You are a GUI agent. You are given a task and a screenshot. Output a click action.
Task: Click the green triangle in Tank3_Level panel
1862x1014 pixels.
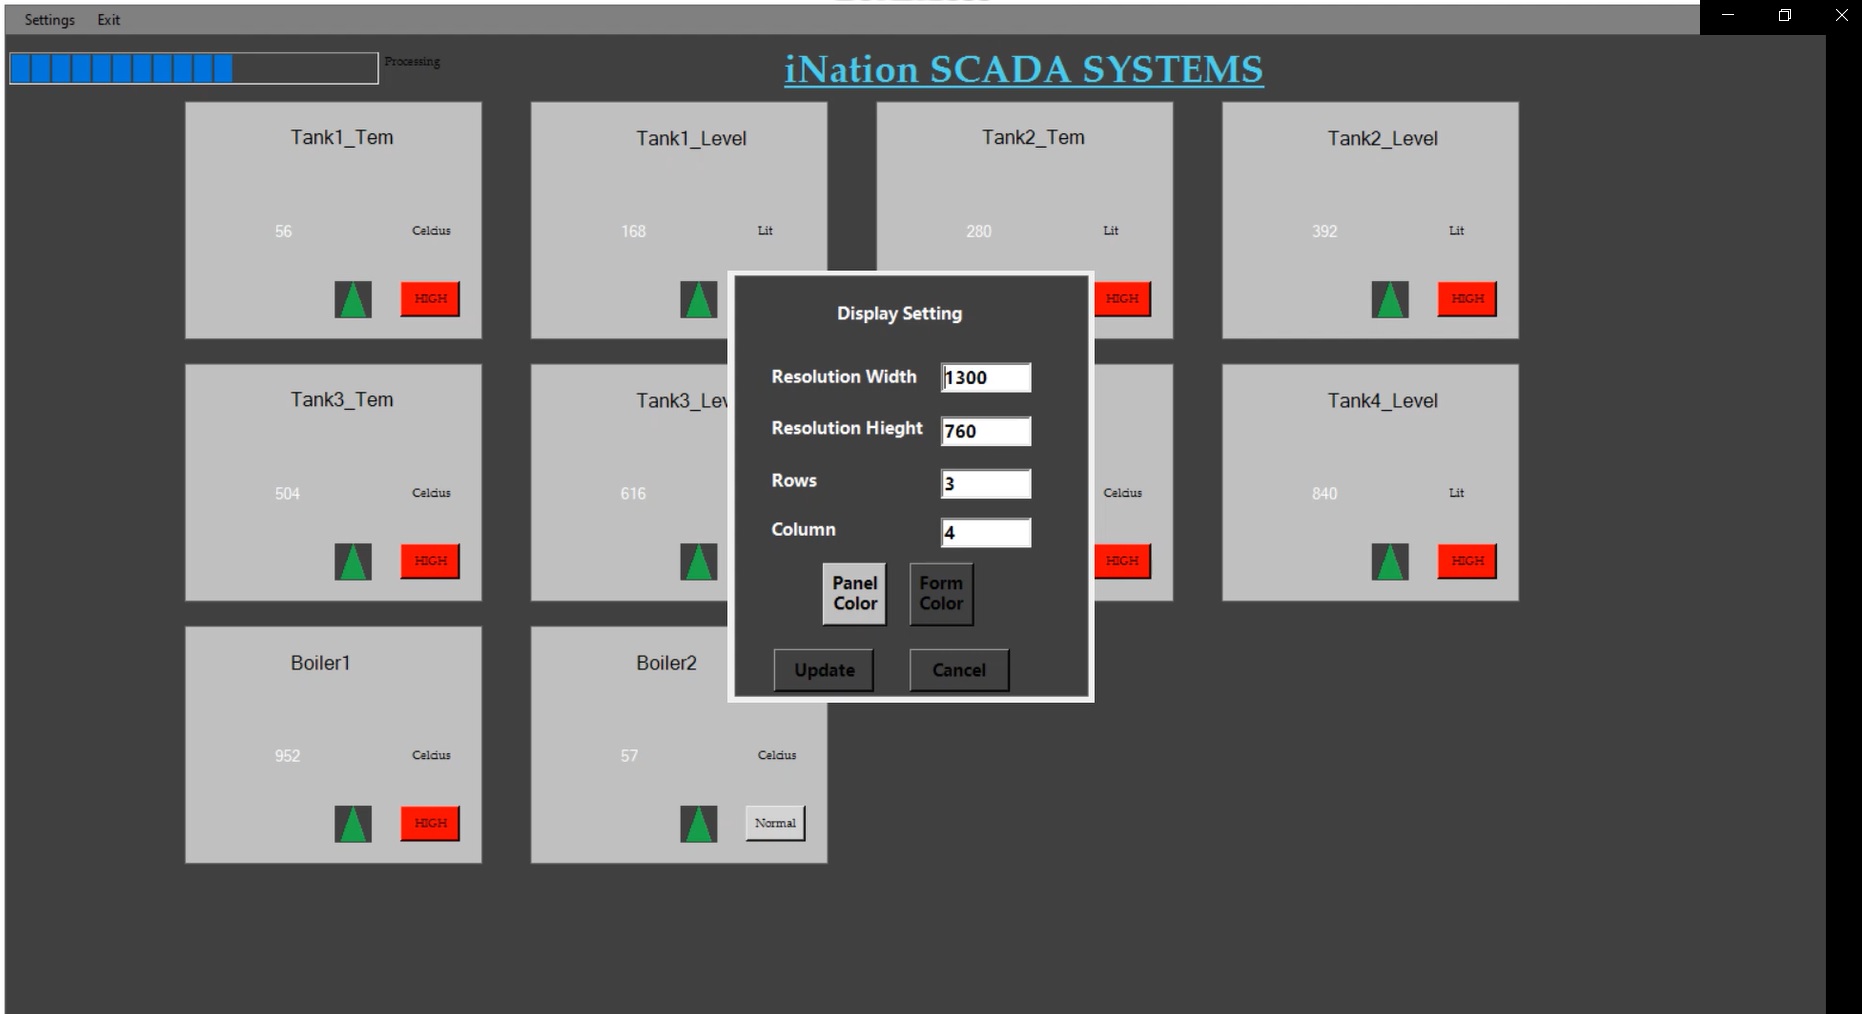[x=698, y=561]
